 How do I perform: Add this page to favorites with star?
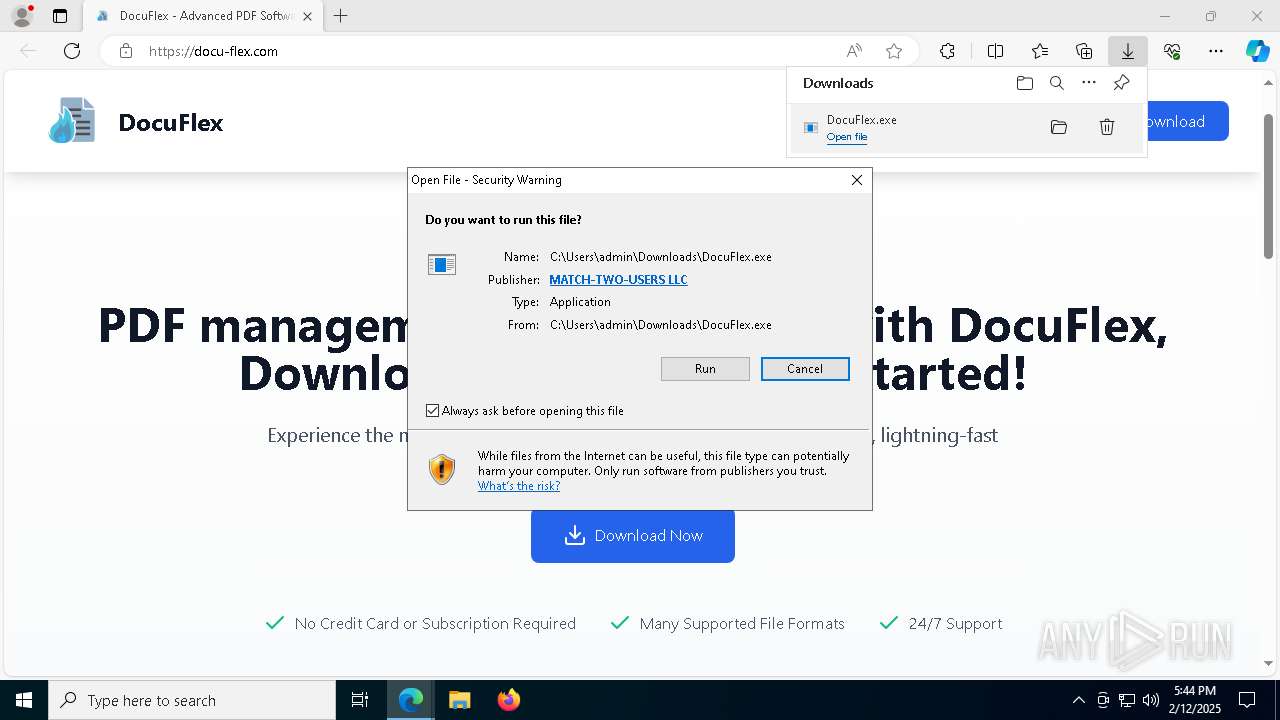click(x=894, y=51)
